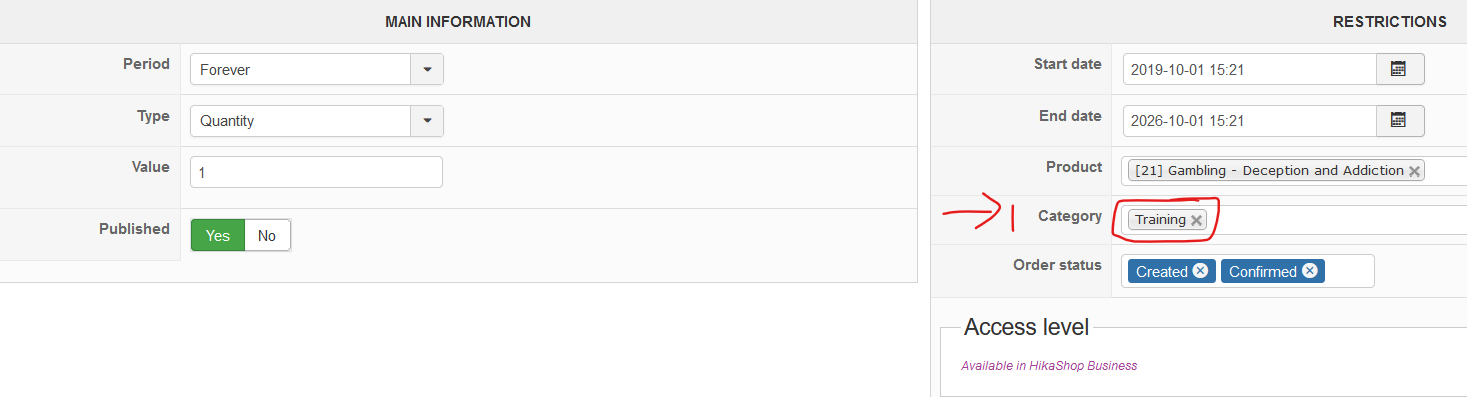Screen dimensions: 1467x397
Task: Remove the Training category tag
Action: [1196, 220]
